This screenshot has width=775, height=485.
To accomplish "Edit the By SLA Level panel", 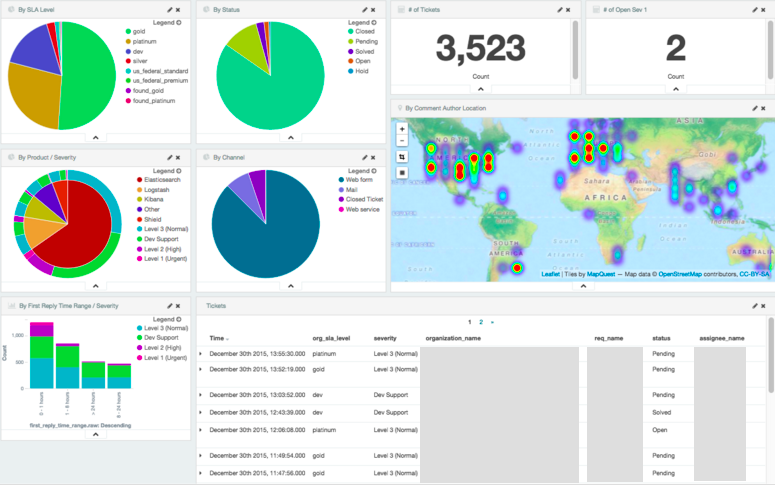I will click(x=170, y=10).
